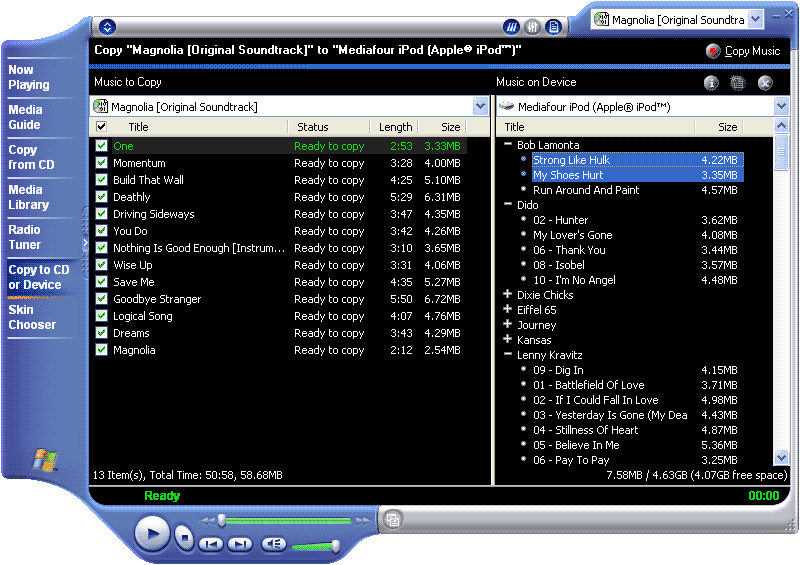Click the device list scroll-up arrow

[x=781, y=126]
